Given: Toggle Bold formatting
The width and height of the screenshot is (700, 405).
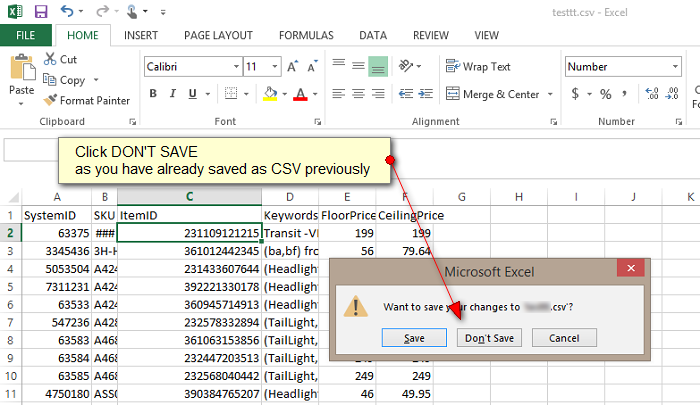Looking at the screenshot, I should click(154, 94).
